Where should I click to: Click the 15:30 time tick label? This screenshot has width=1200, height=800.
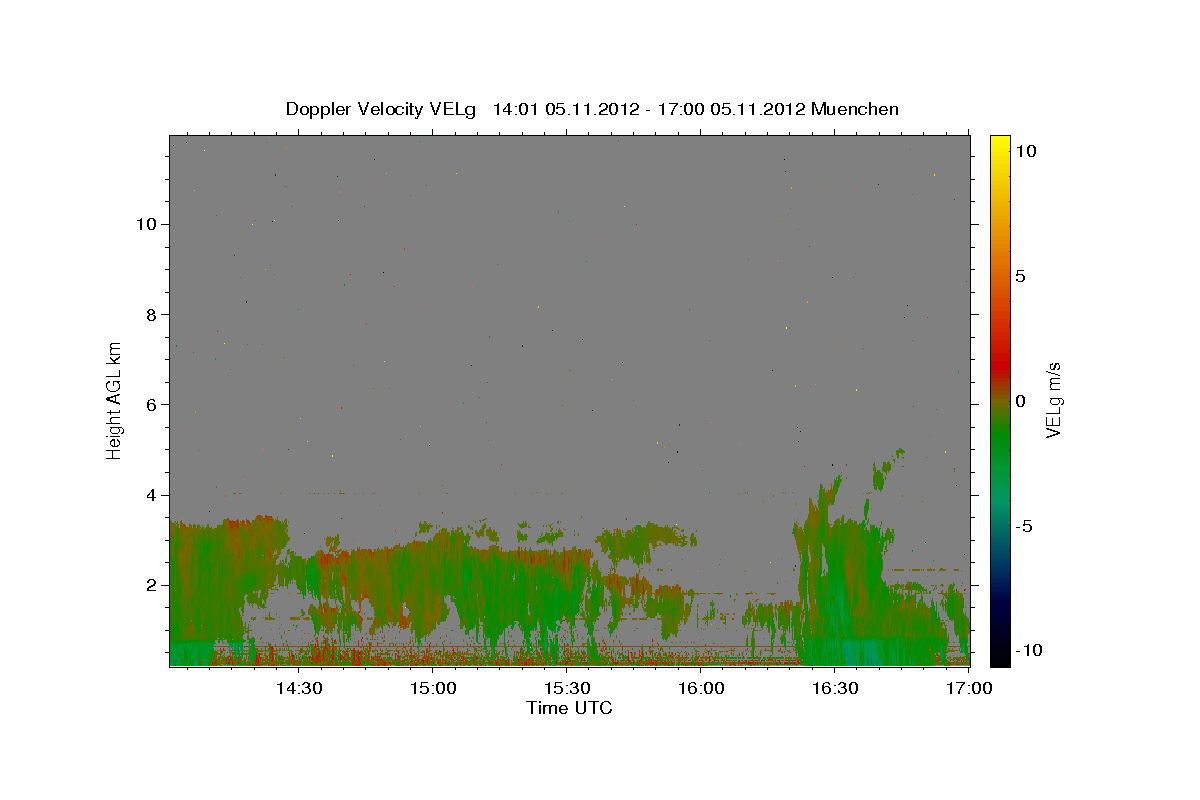point(567,689)
